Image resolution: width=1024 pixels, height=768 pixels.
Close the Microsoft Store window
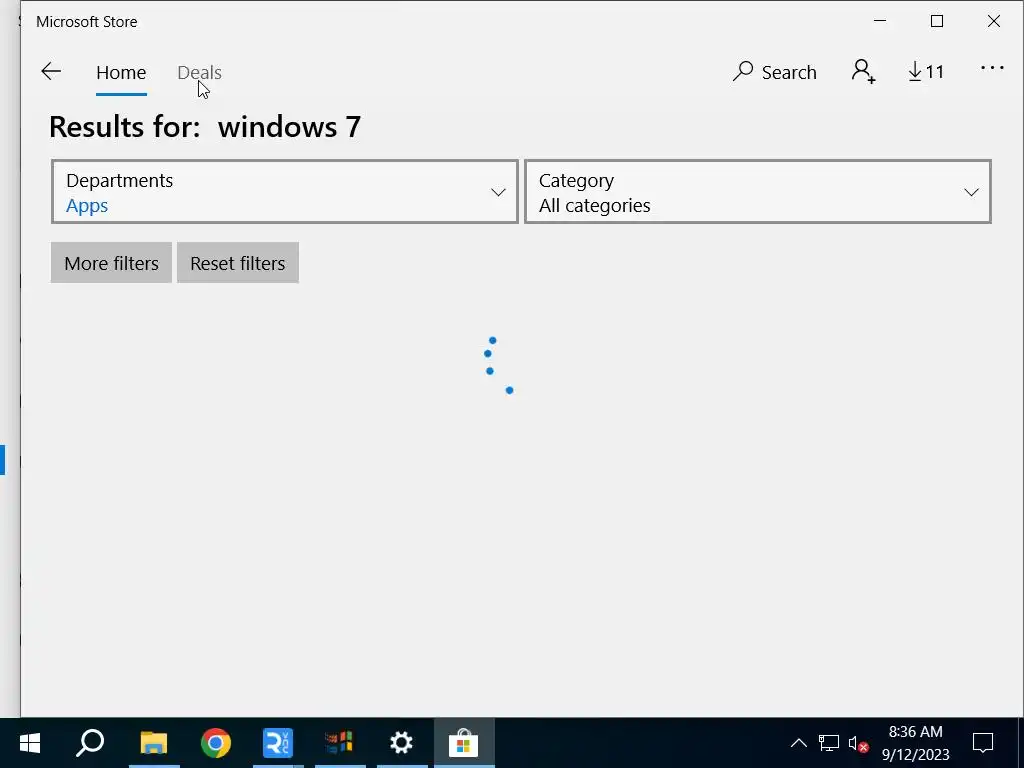tap(993, 21)
